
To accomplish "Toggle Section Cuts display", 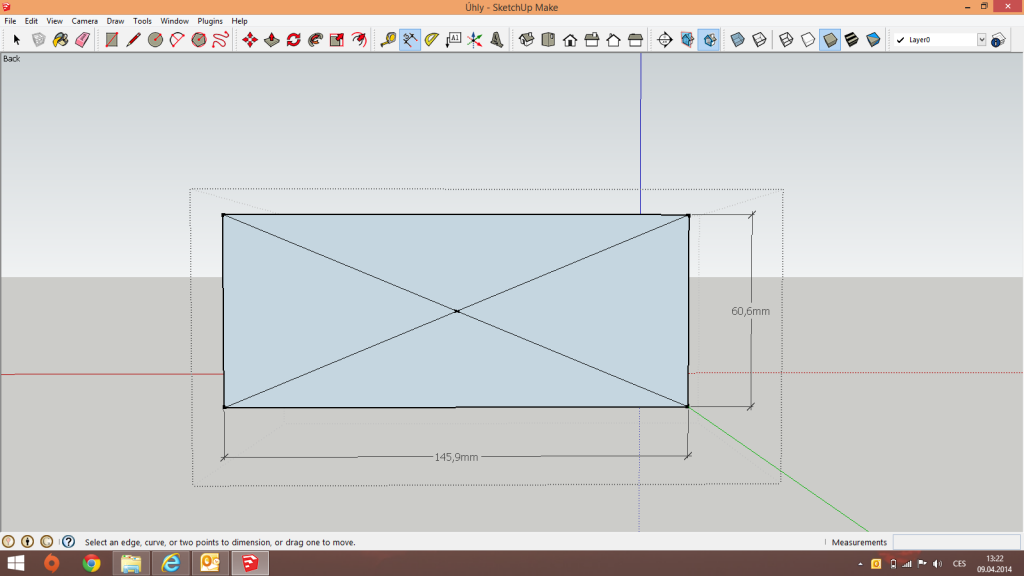I will [x=709, y=40].
